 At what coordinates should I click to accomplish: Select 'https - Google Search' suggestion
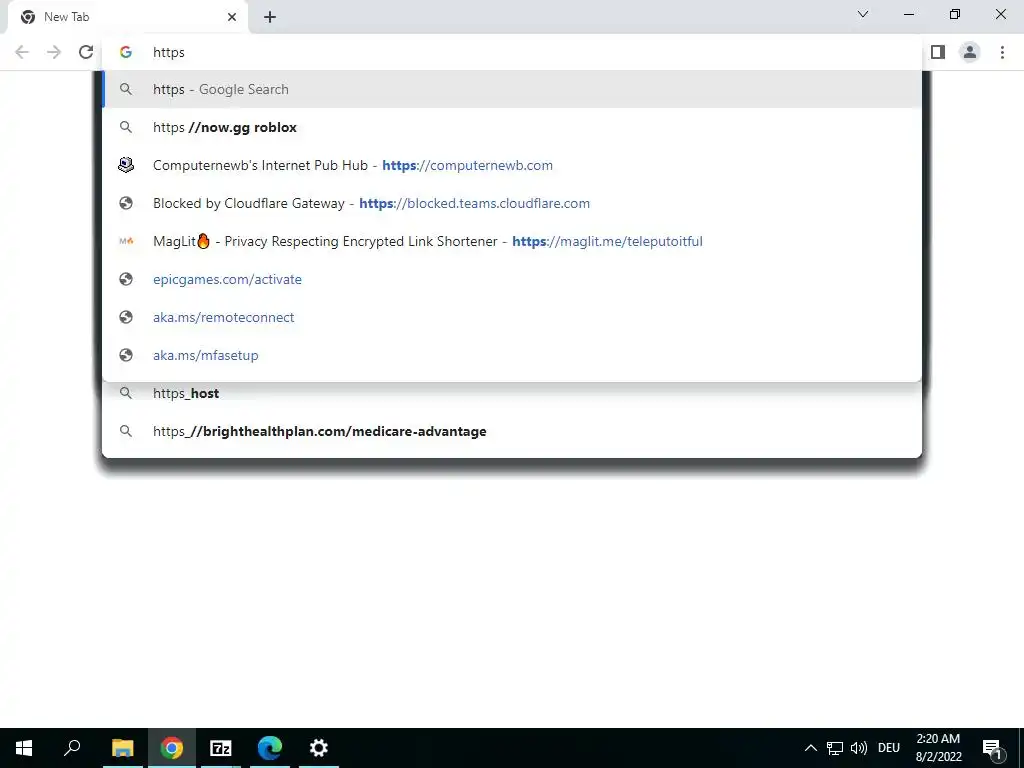(511, 89)
